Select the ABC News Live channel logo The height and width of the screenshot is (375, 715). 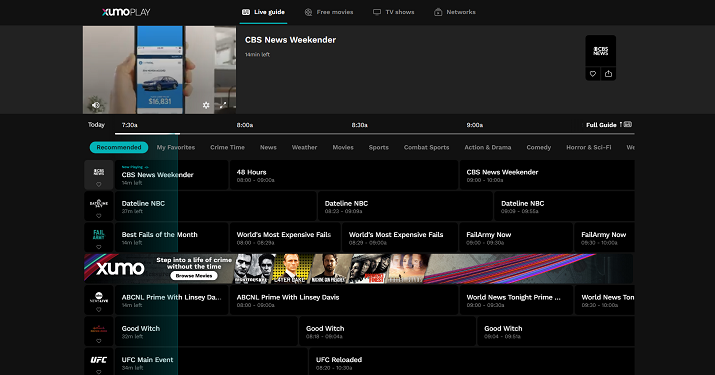98,297
